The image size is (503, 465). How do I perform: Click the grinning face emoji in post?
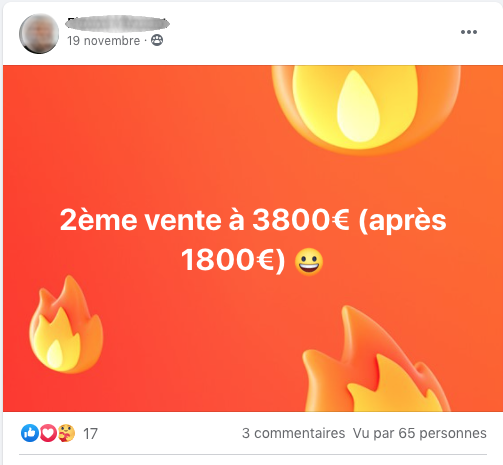coord(309,262)
